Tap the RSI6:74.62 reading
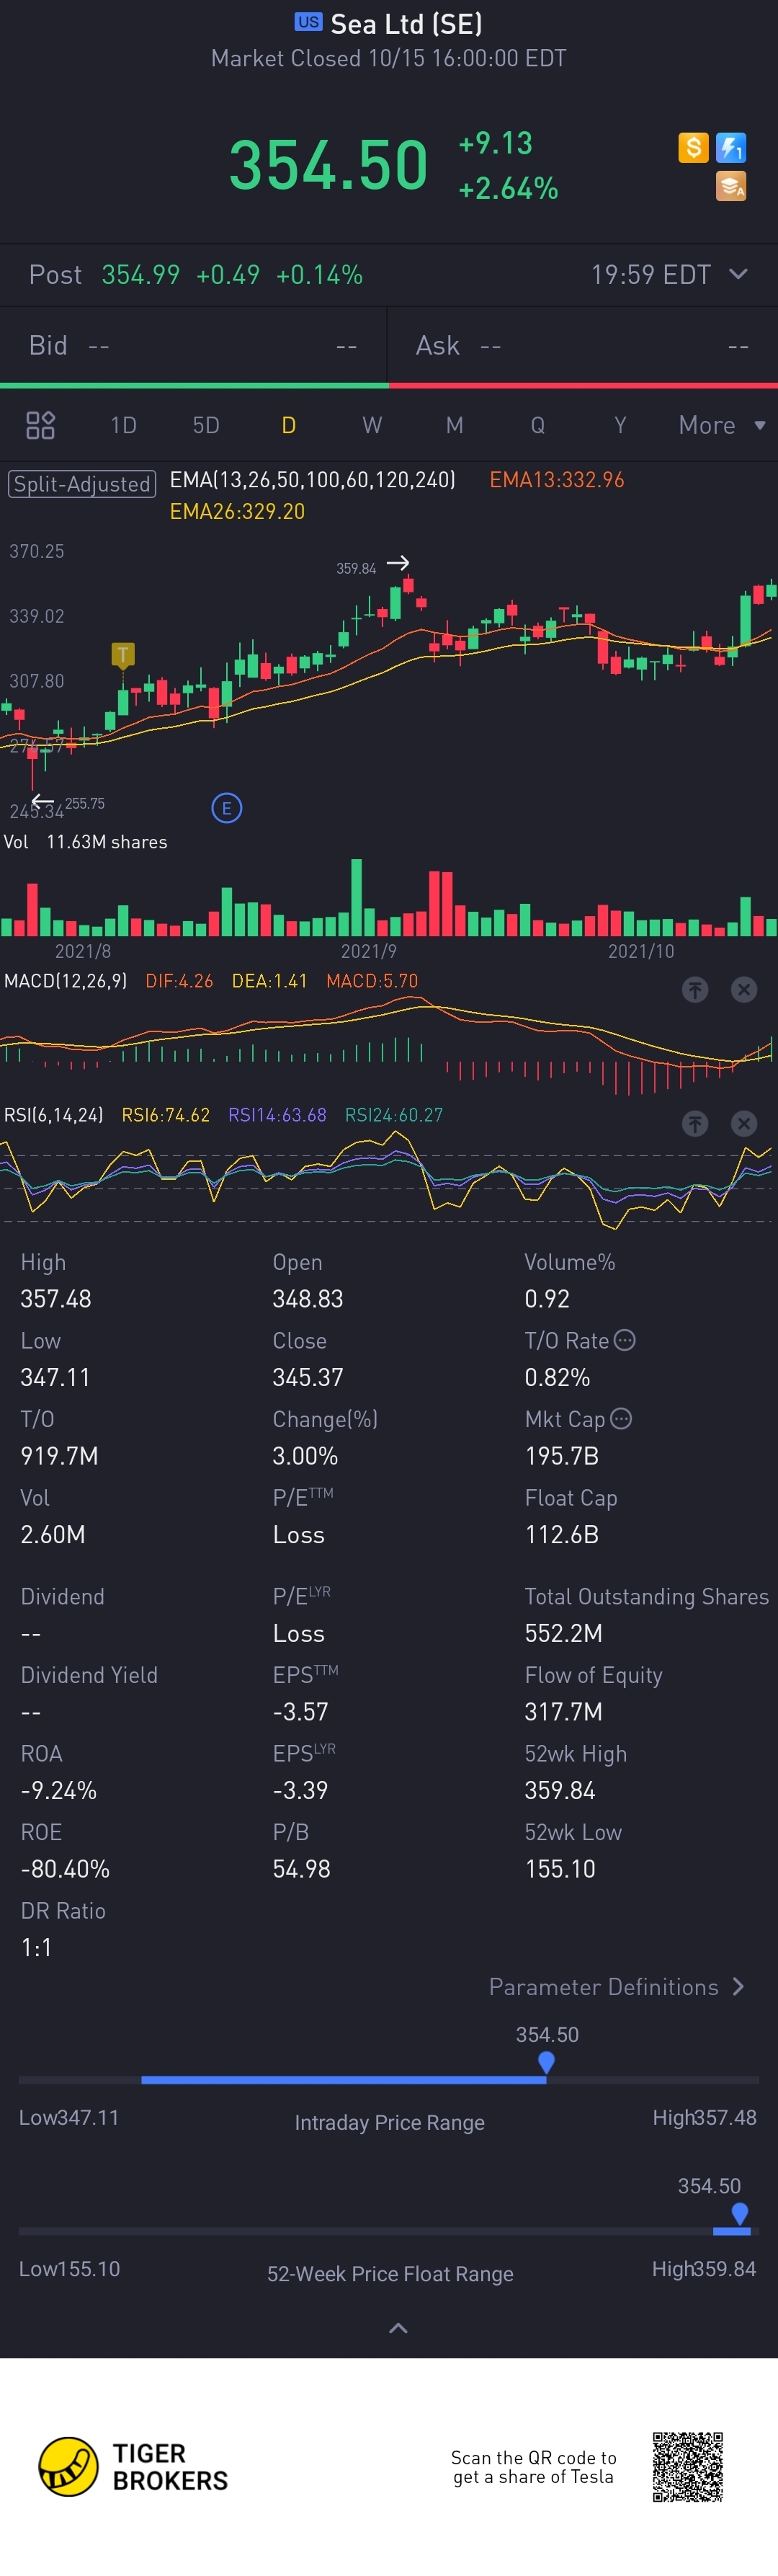Screen dimensions: 778x2576 (166, 1114)
